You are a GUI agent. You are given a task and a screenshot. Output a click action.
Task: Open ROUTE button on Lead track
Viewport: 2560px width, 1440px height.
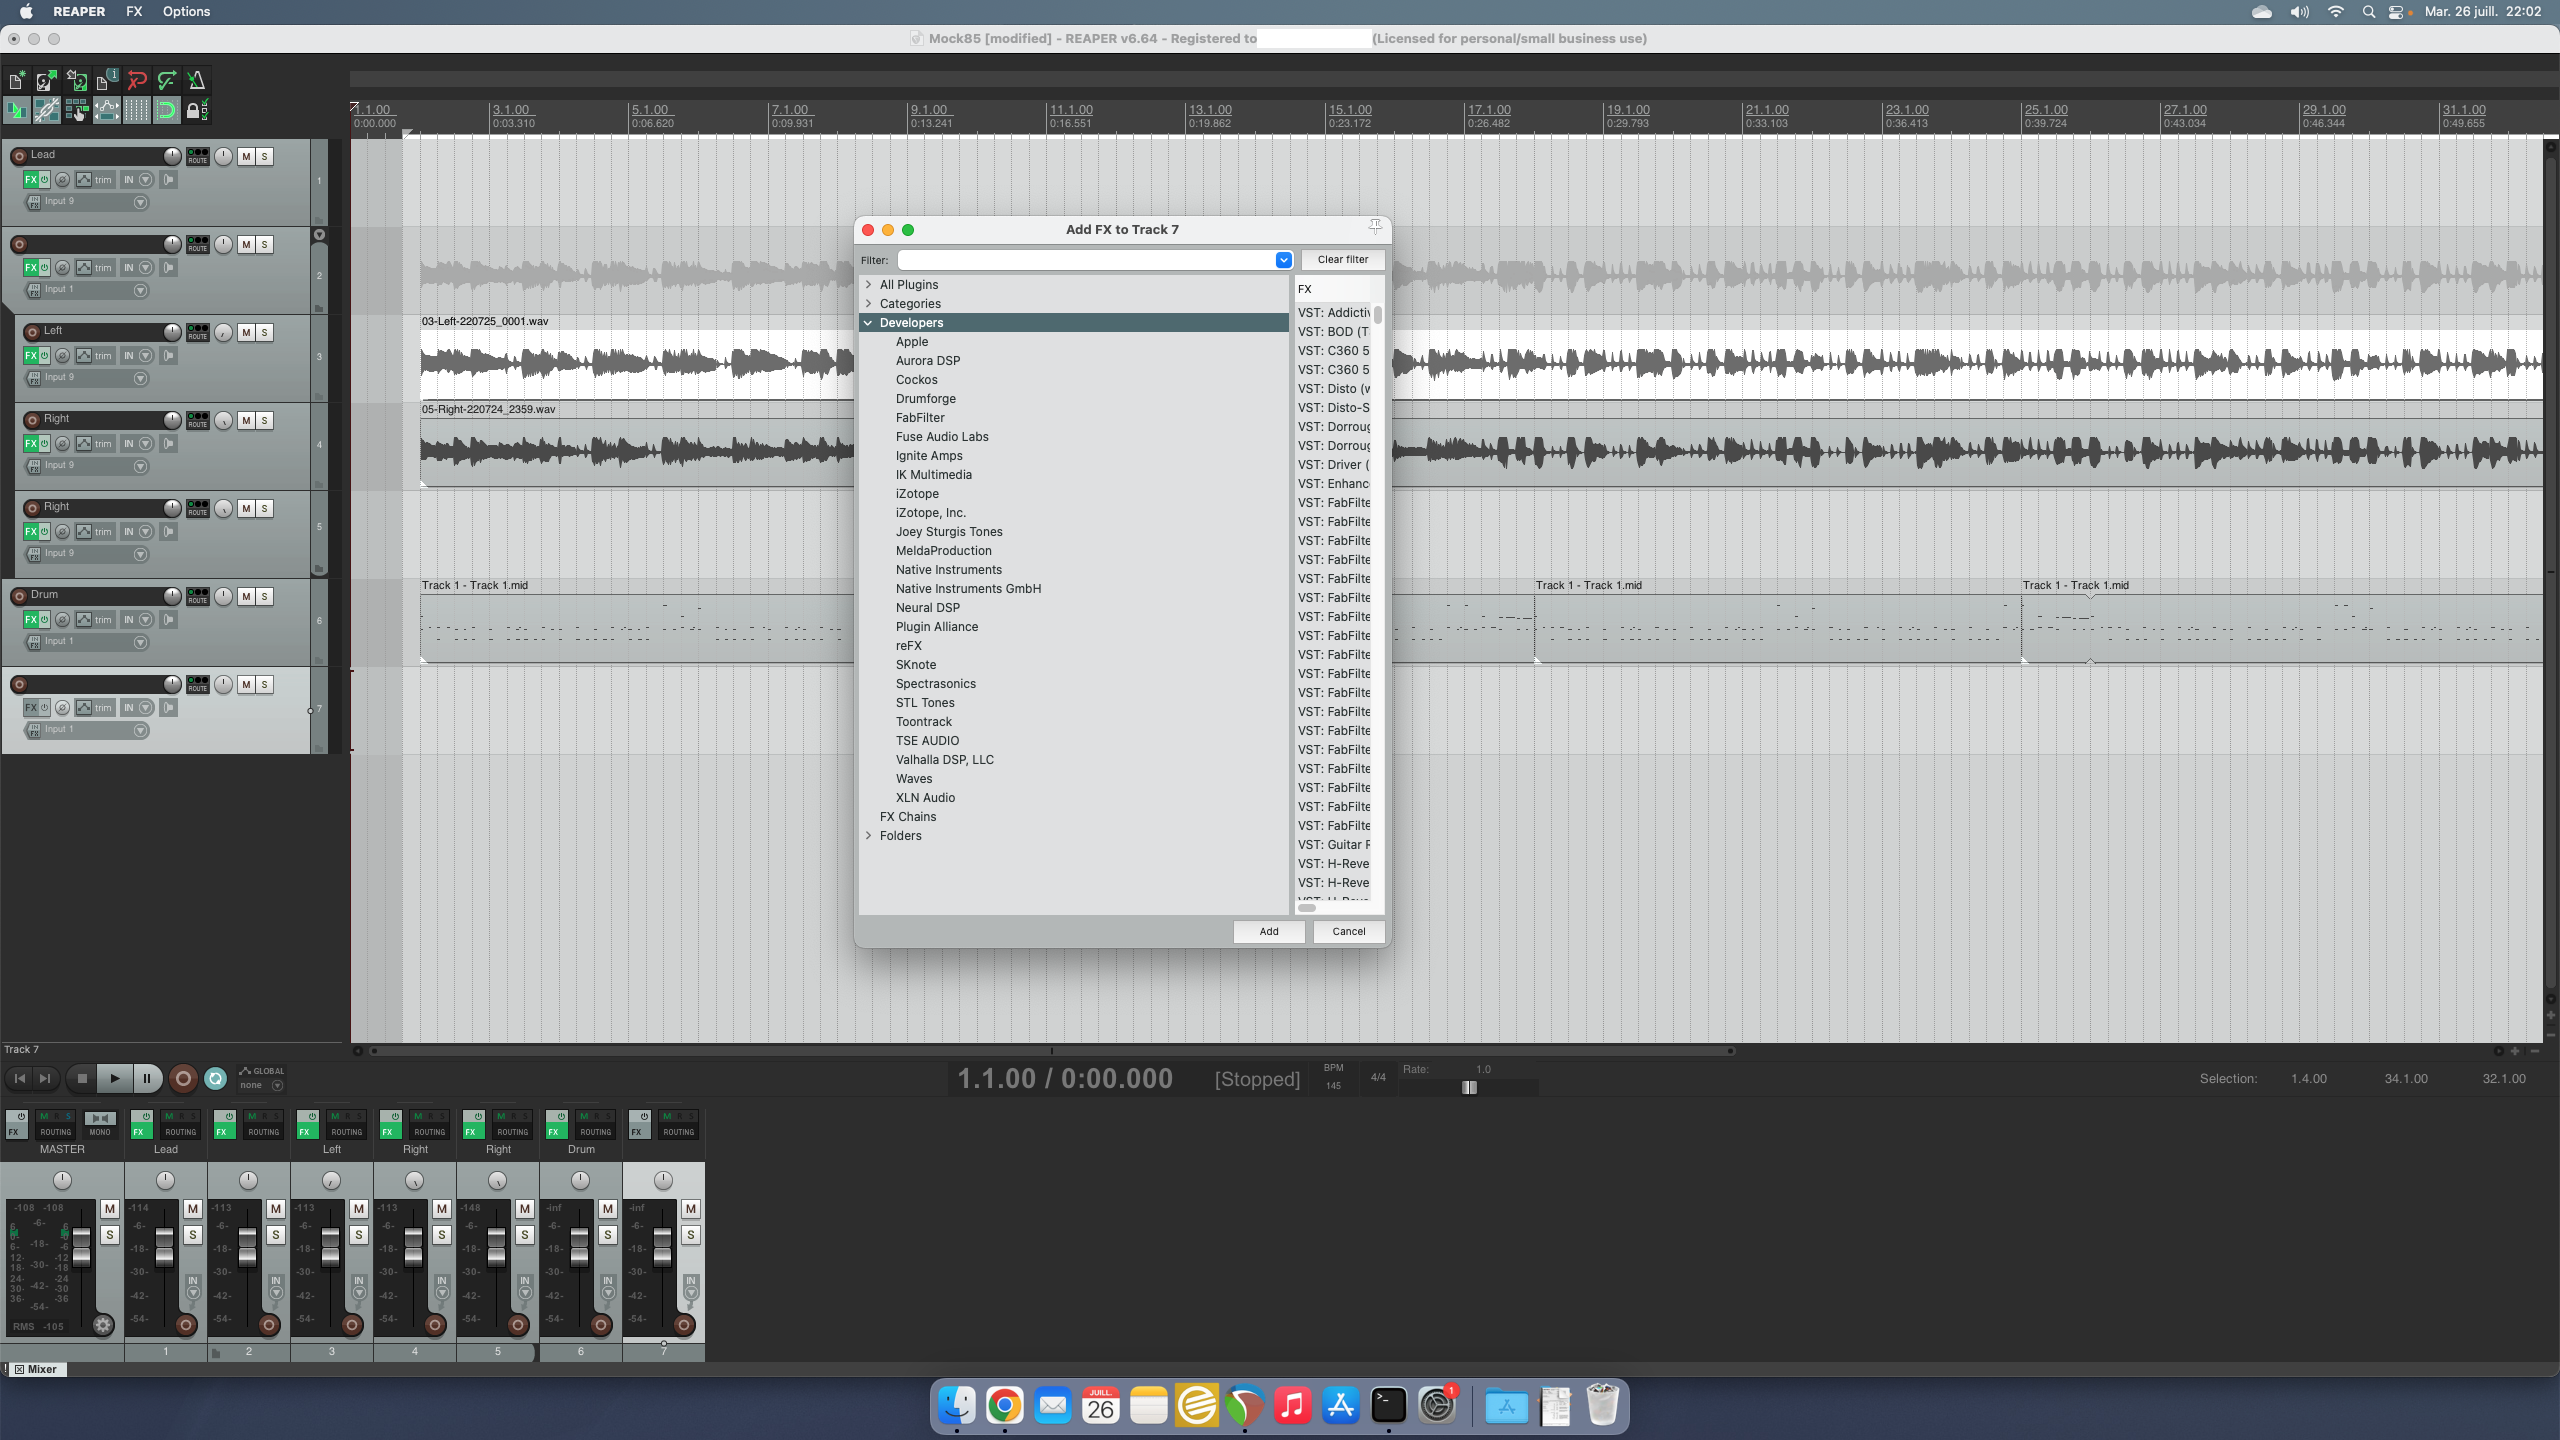point(198,156)
